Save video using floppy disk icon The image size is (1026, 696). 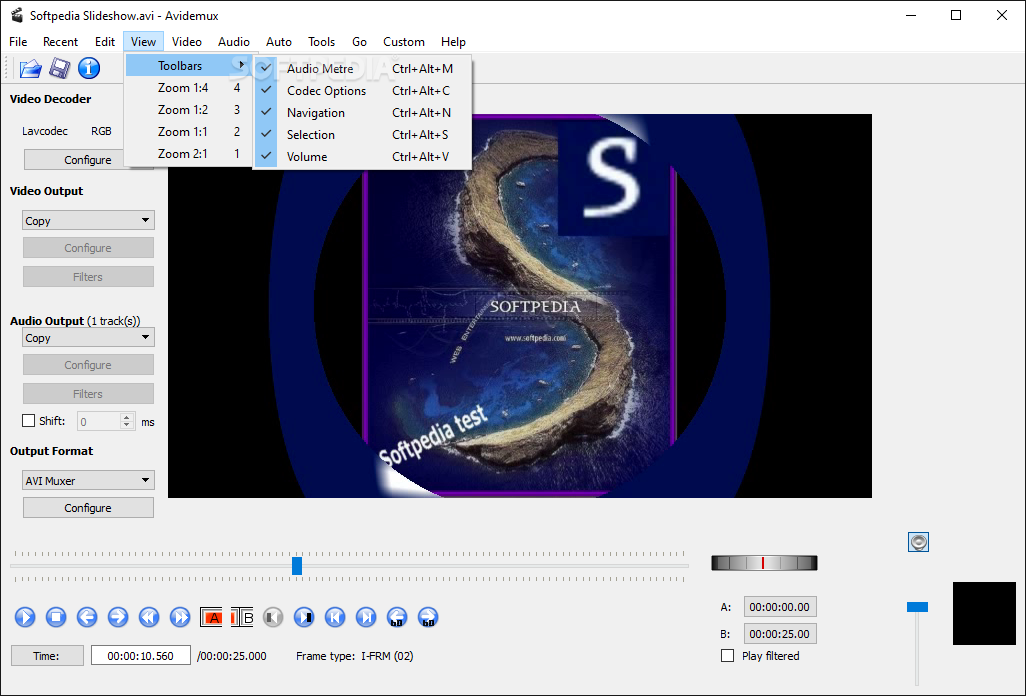60,68
